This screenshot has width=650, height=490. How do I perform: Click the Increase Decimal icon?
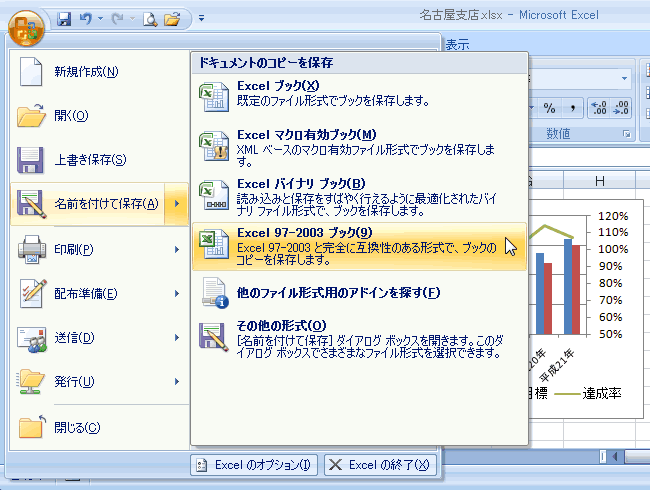pos(598,108)
